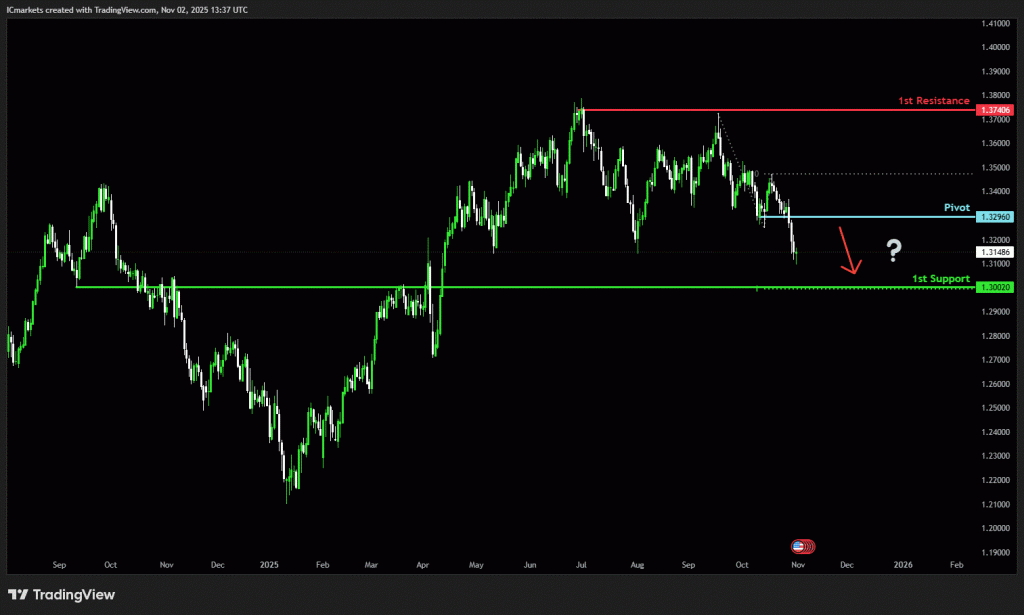Click the current price label 1.31486

click(x=995, y=252)
